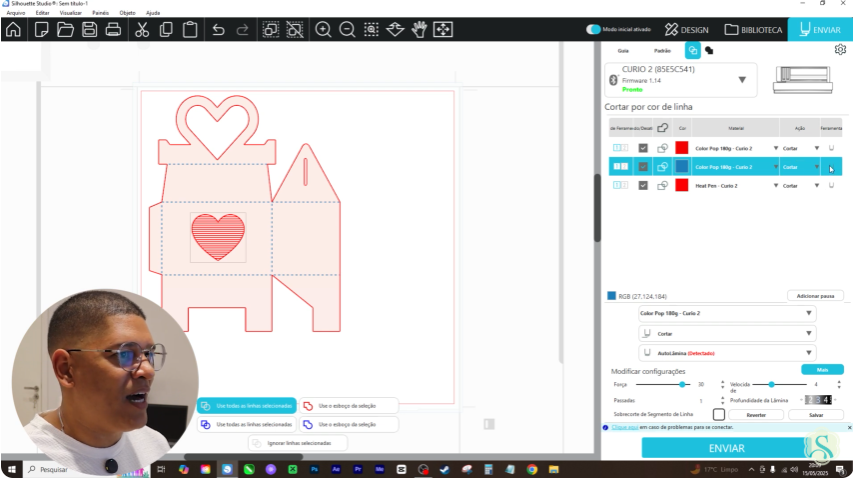The width and height of the screenshot is (853, 478).
Task: Open material dropdown in the first red row
Action: (x=776, y=148)
